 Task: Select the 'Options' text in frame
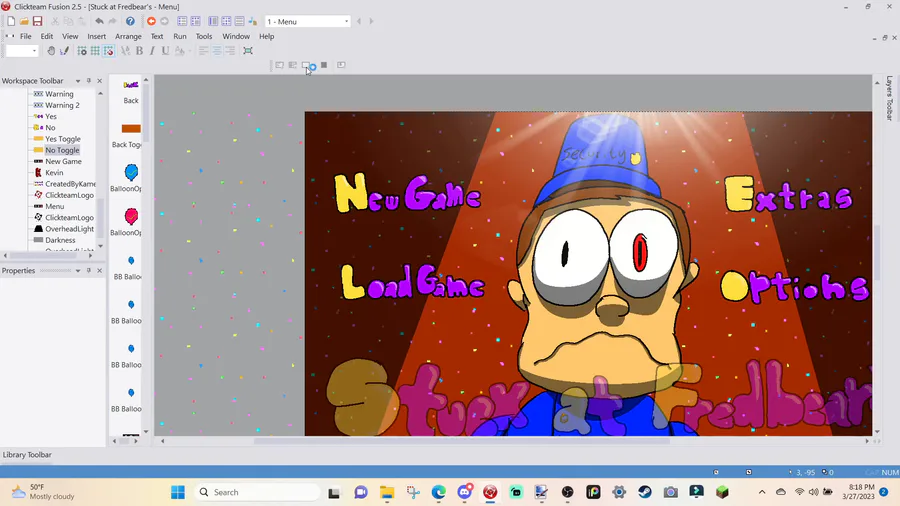794,286
